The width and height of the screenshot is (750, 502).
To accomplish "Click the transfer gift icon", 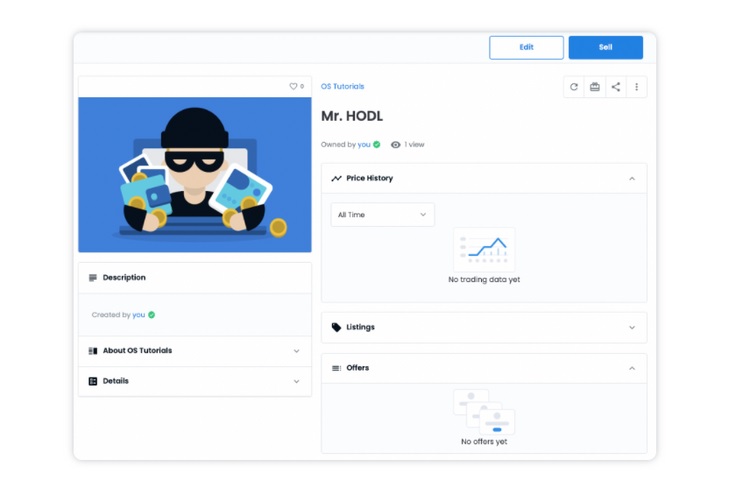I will point(595,87).
